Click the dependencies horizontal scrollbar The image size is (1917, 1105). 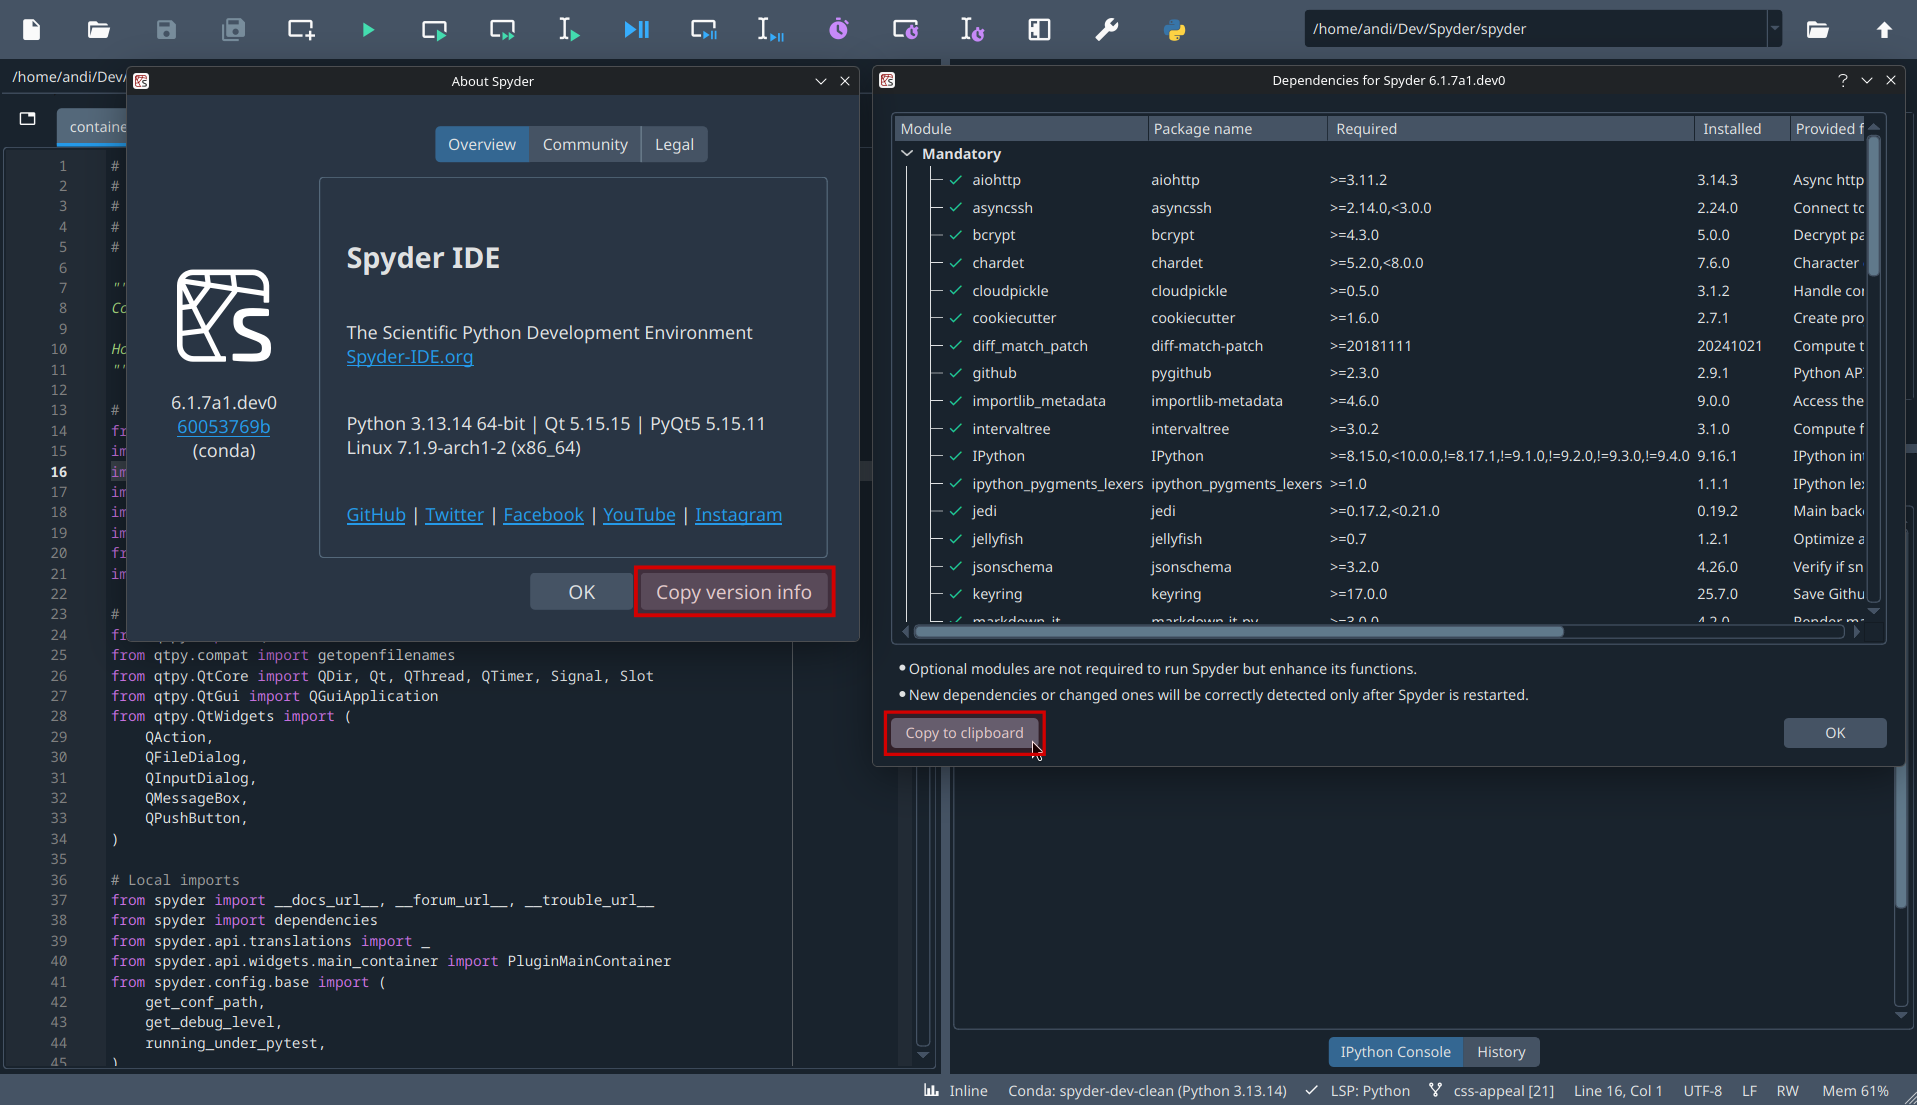(x=1238, y=632)
